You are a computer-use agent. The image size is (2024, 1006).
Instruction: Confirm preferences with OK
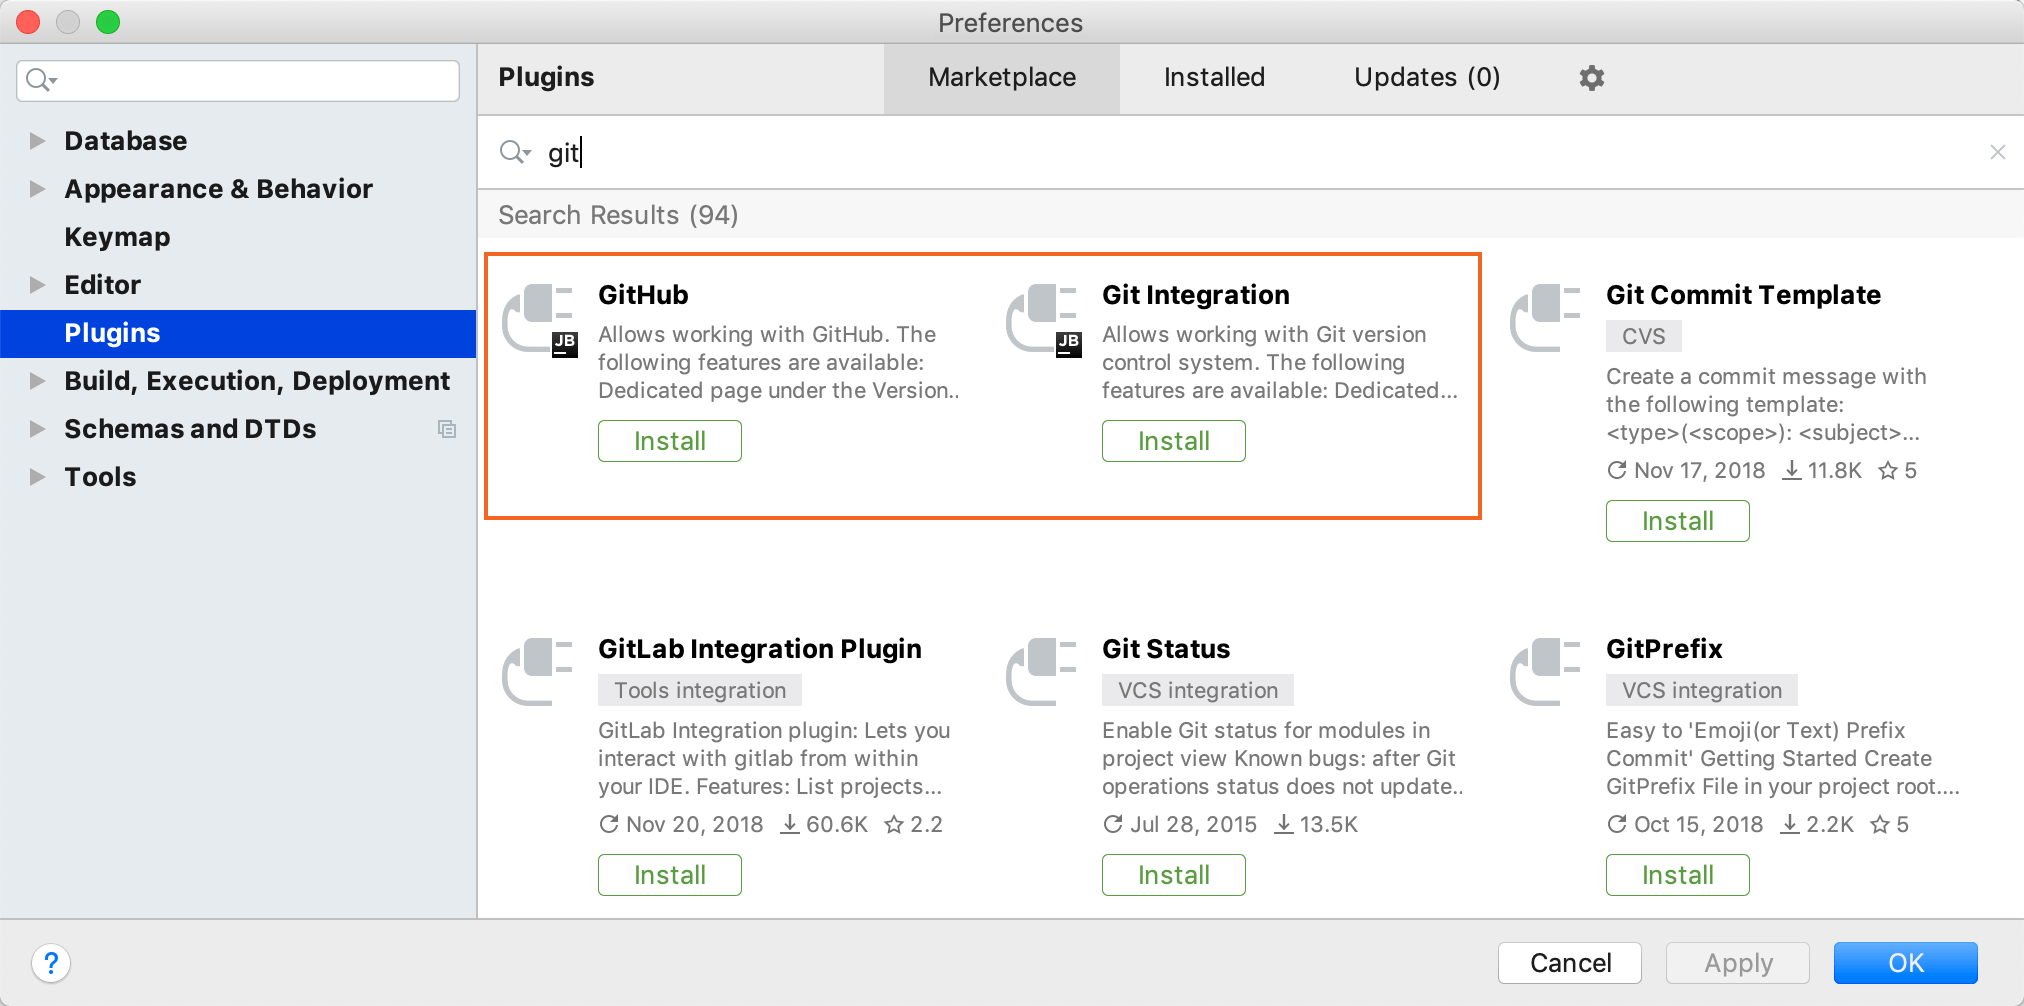(1905, 962)
